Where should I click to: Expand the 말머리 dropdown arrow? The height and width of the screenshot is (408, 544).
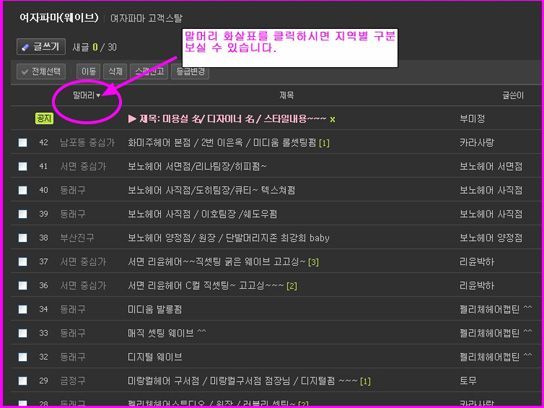(98, 95)
